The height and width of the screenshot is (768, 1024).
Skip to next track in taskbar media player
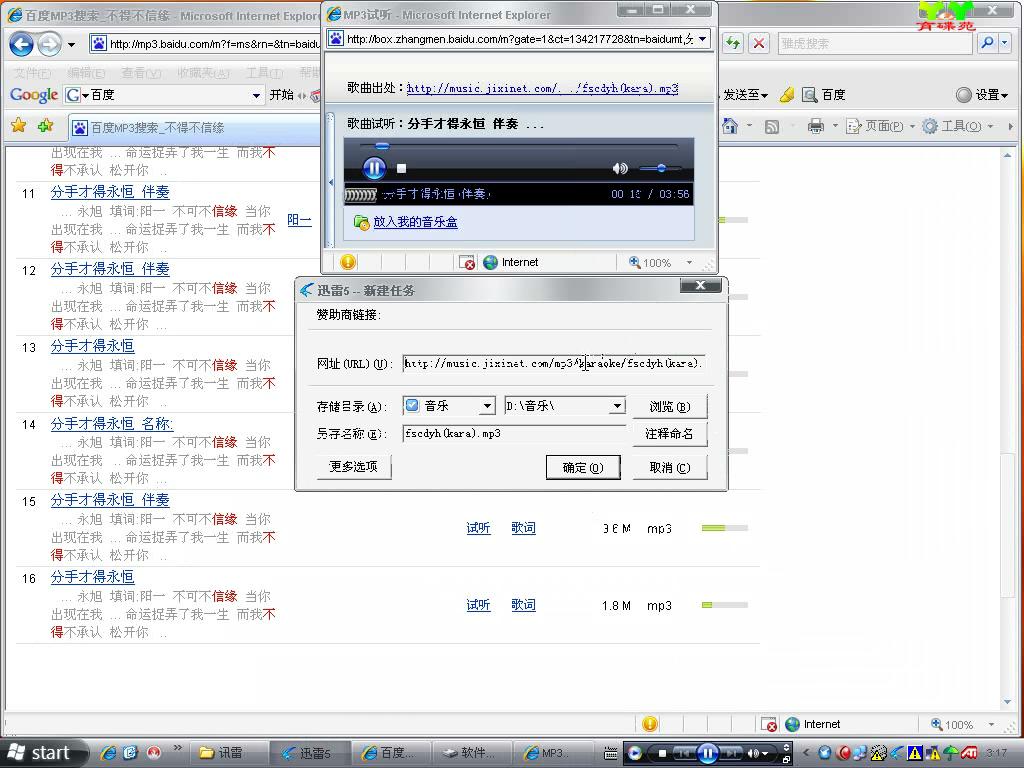click(731, 754)
